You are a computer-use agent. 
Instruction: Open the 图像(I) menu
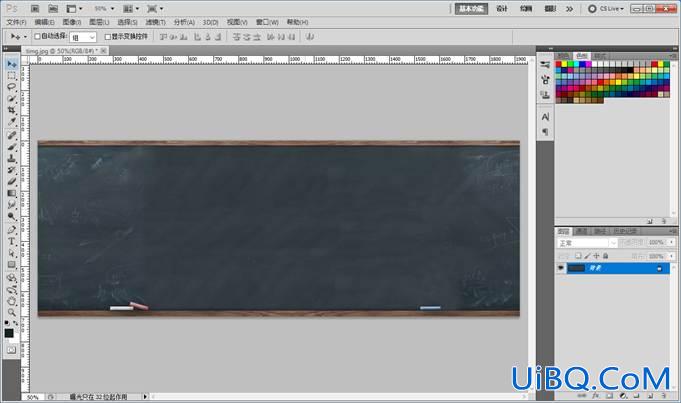point(72,22)
